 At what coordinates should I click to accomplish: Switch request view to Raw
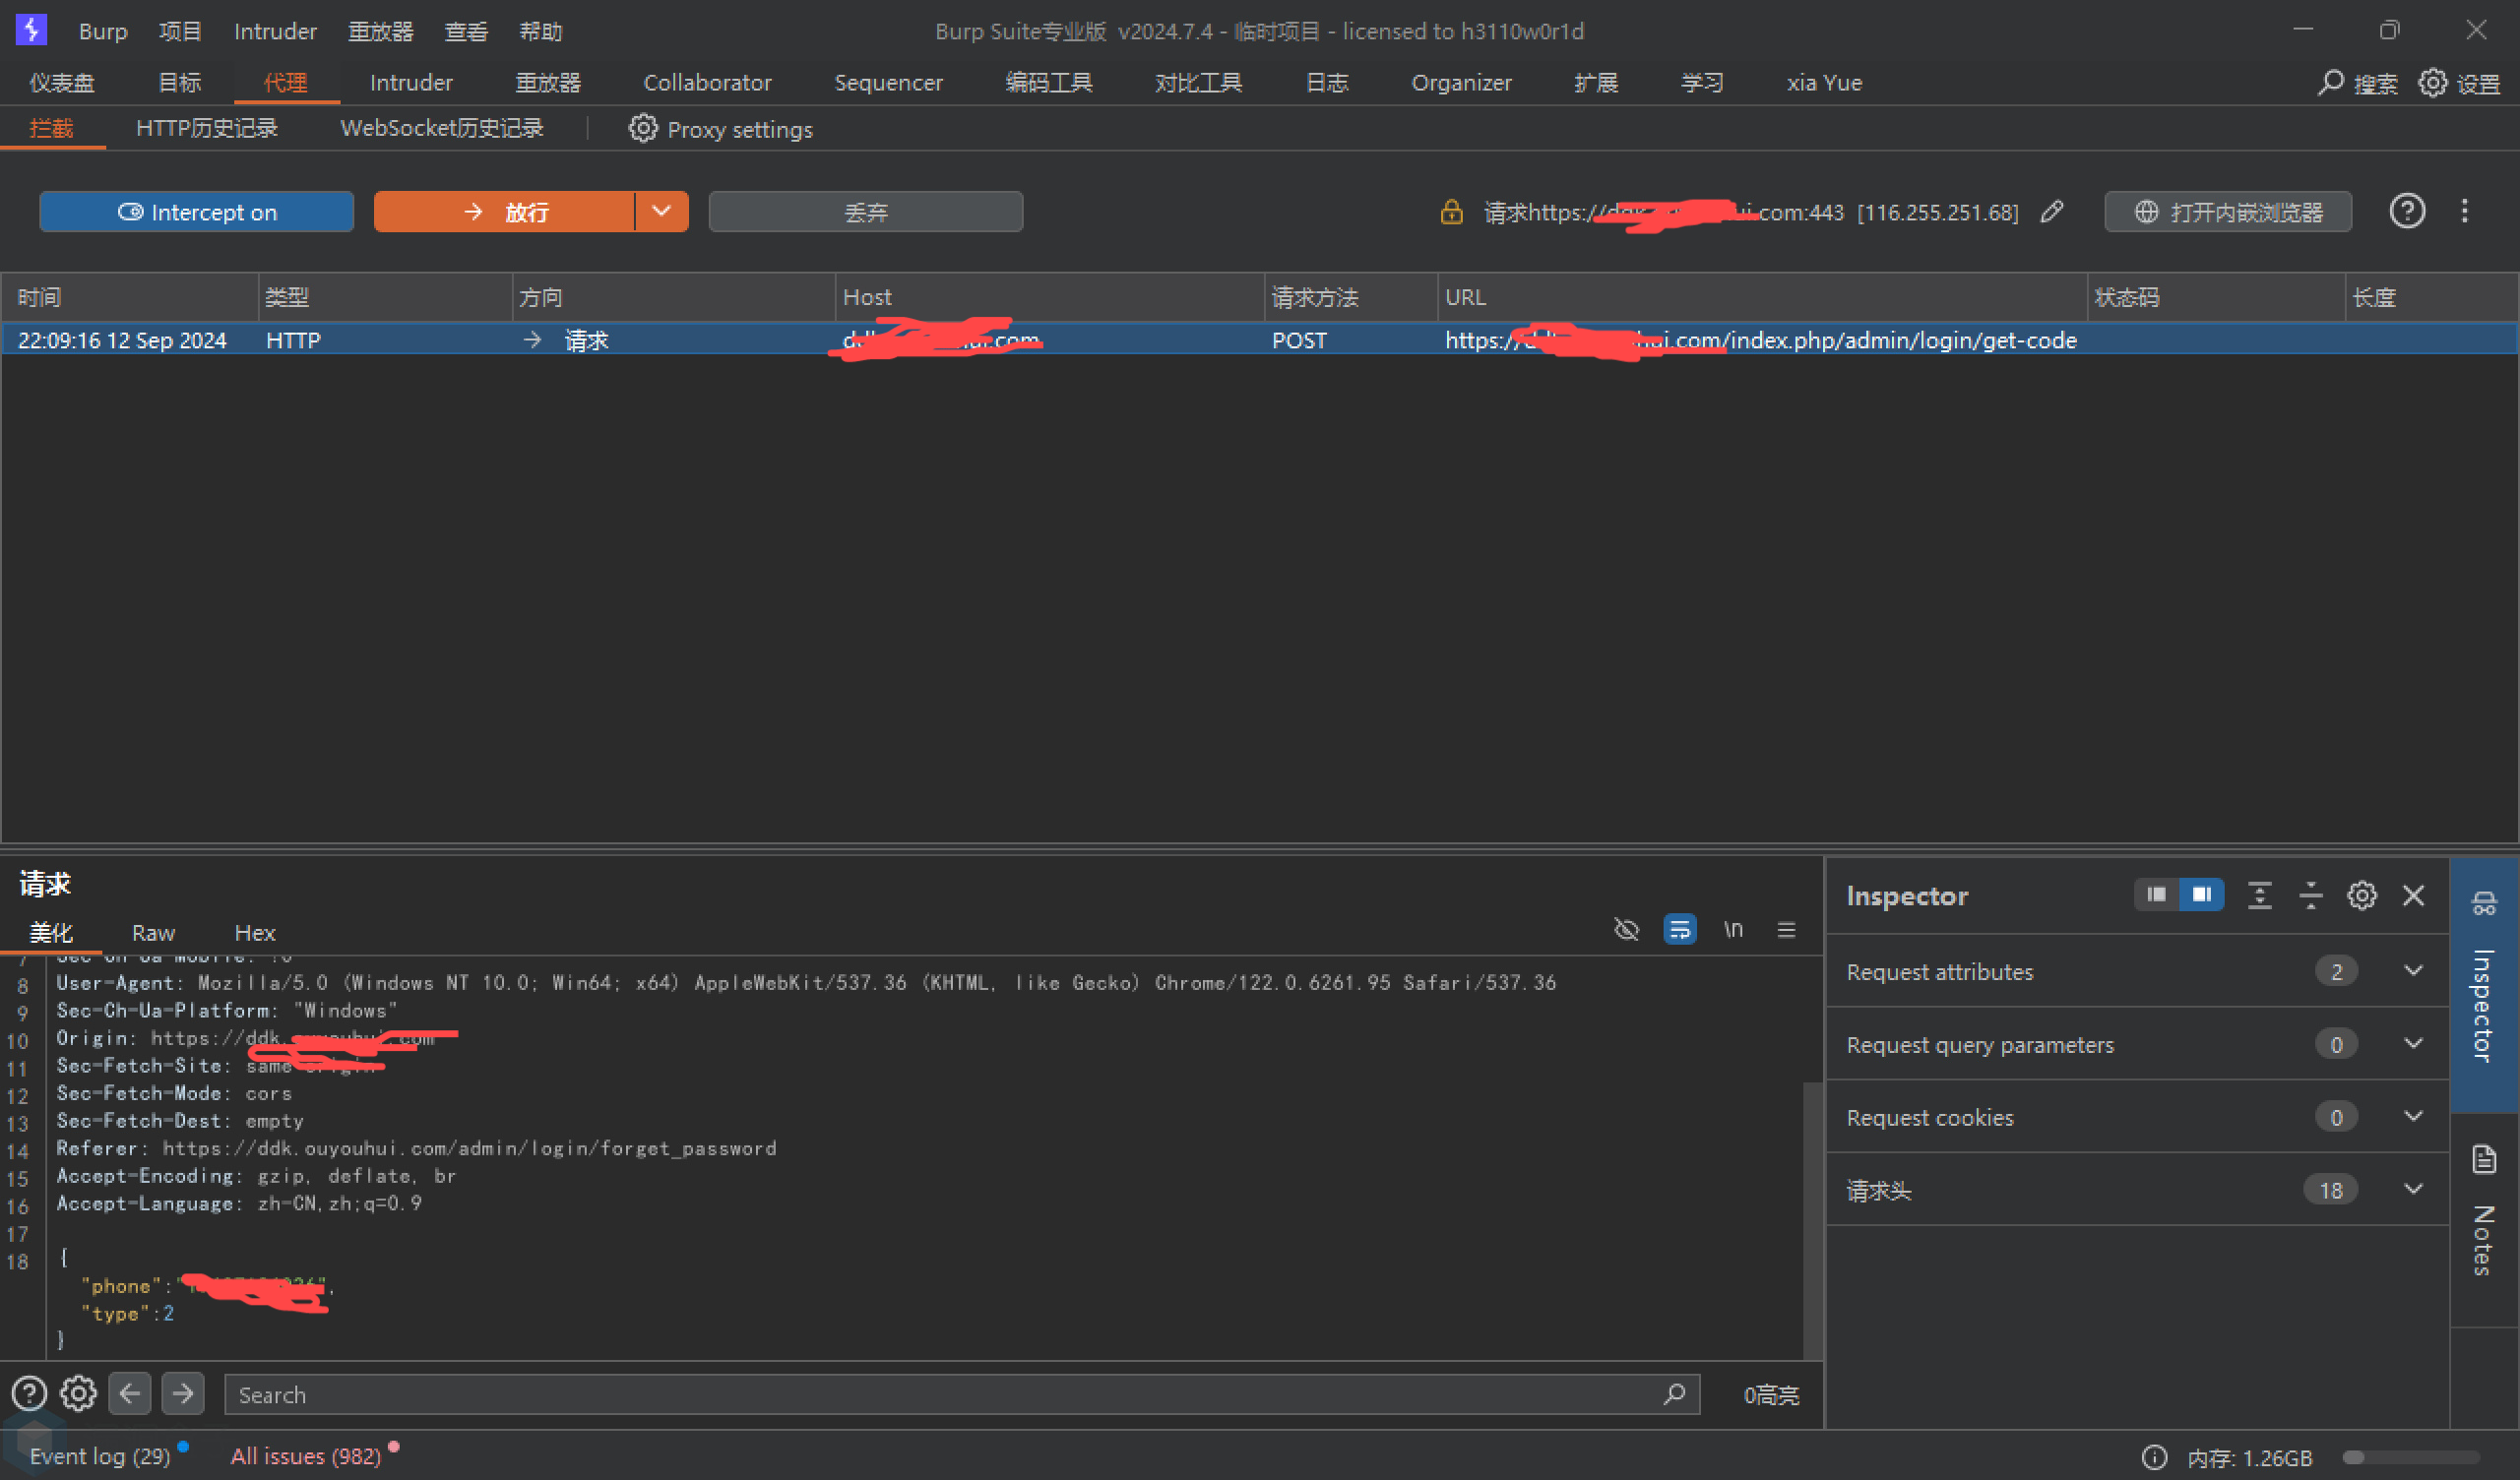153,932
